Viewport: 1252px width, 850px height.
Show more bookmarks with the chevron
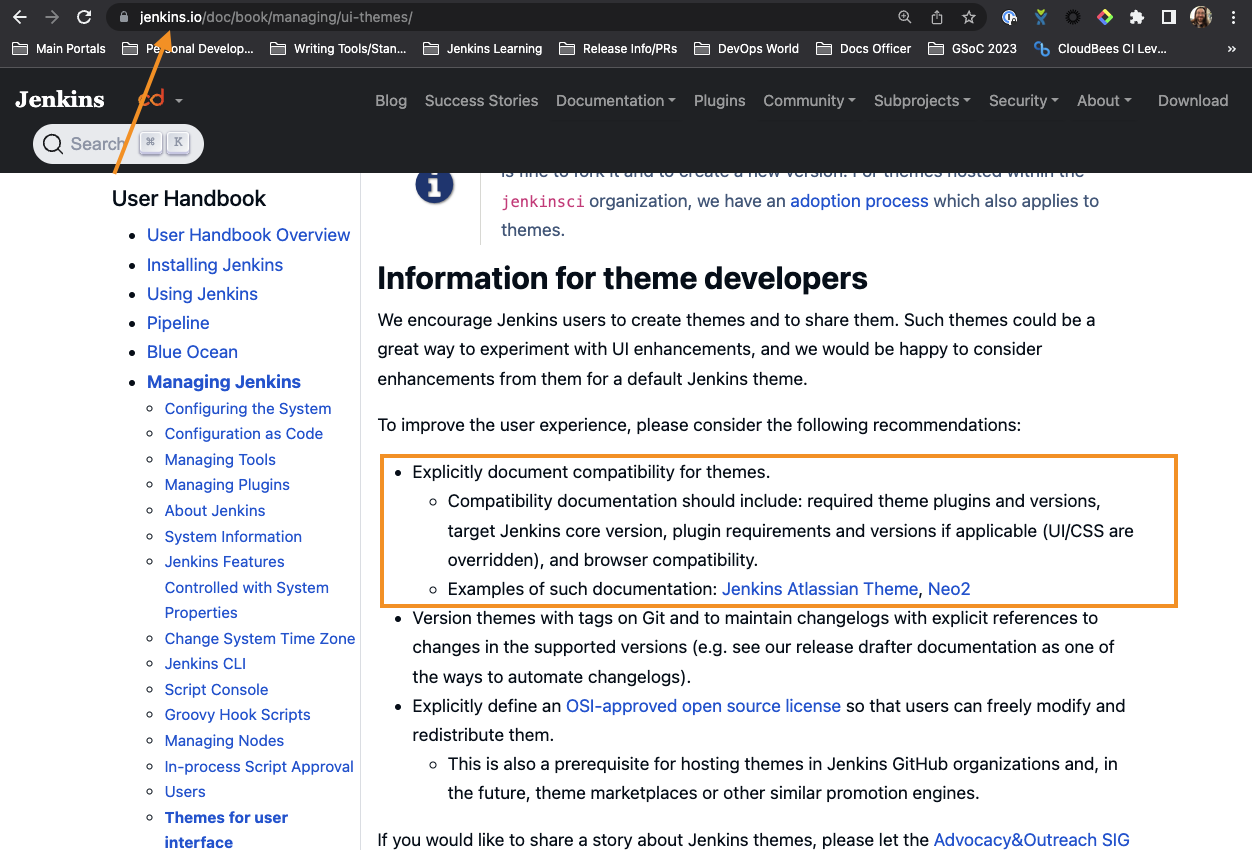(x=1231, y=48)
